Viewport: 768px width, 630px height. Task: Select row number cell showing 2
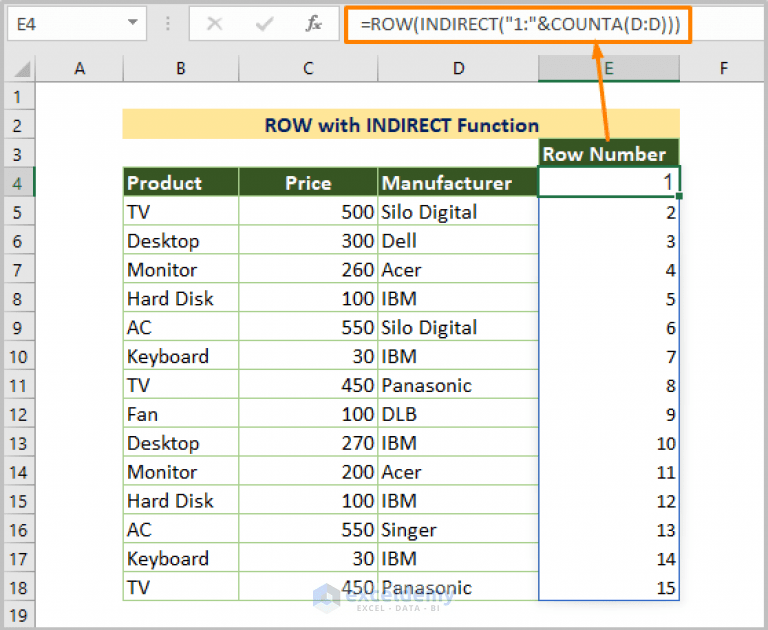[609, 212]
